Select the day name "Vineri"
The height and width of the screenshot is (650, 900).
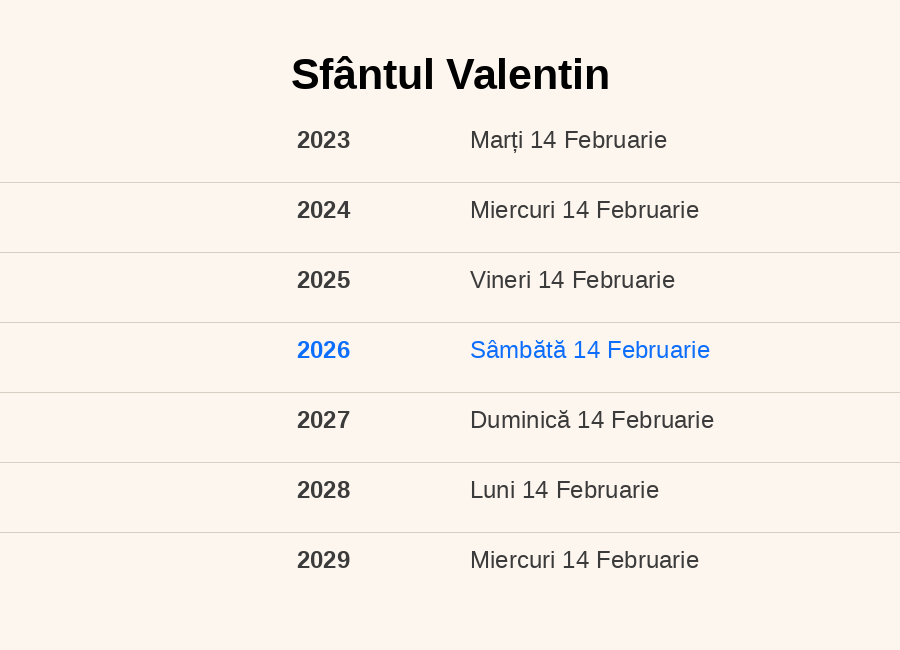(x=500, y=280)
